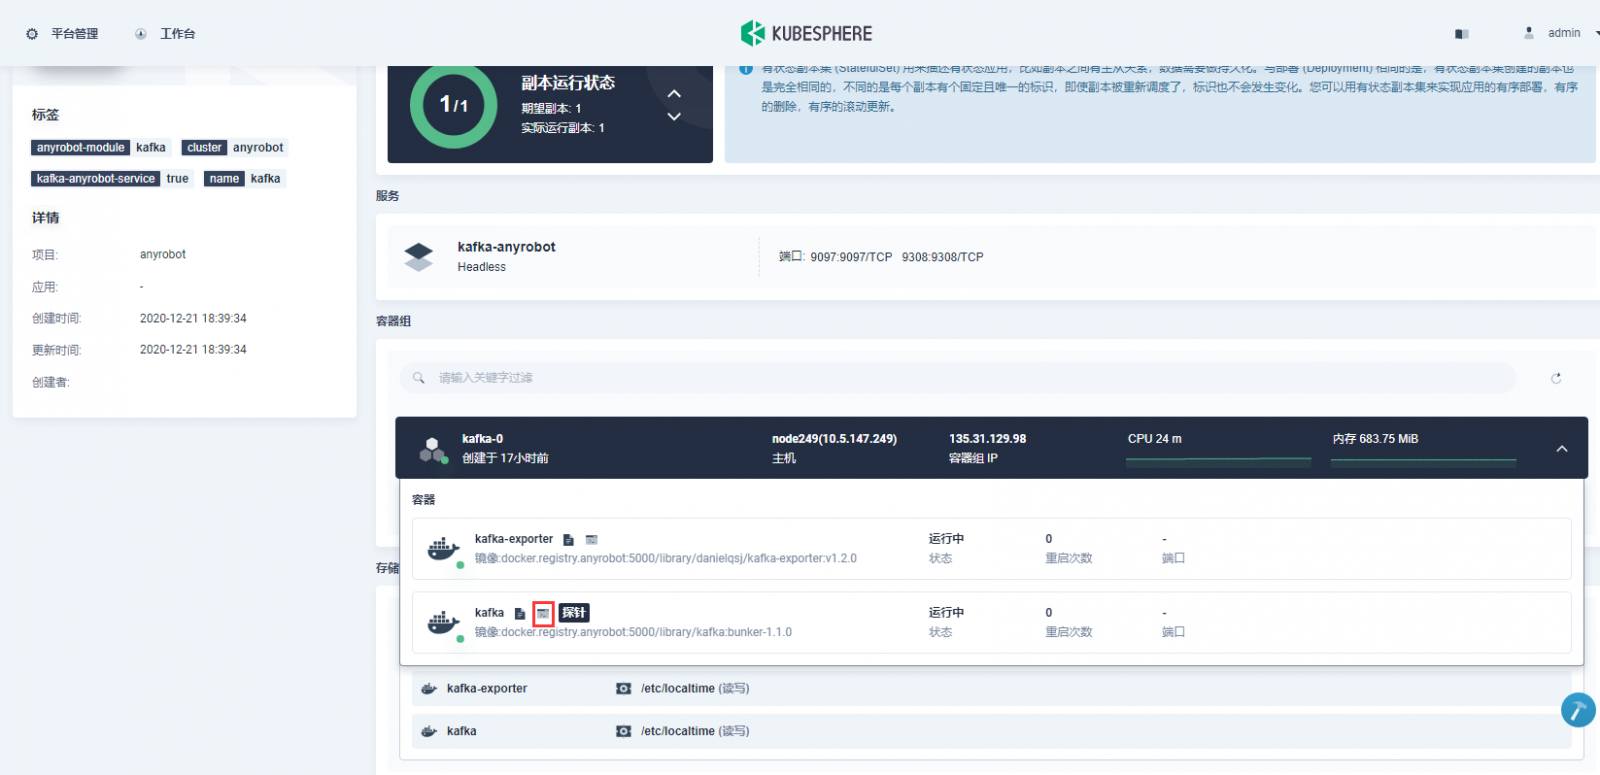Image resolution: width=1600 pixels, height=775 pixels.
Task: Click the blue floating toolbox button
Action: pos(1578,710)
